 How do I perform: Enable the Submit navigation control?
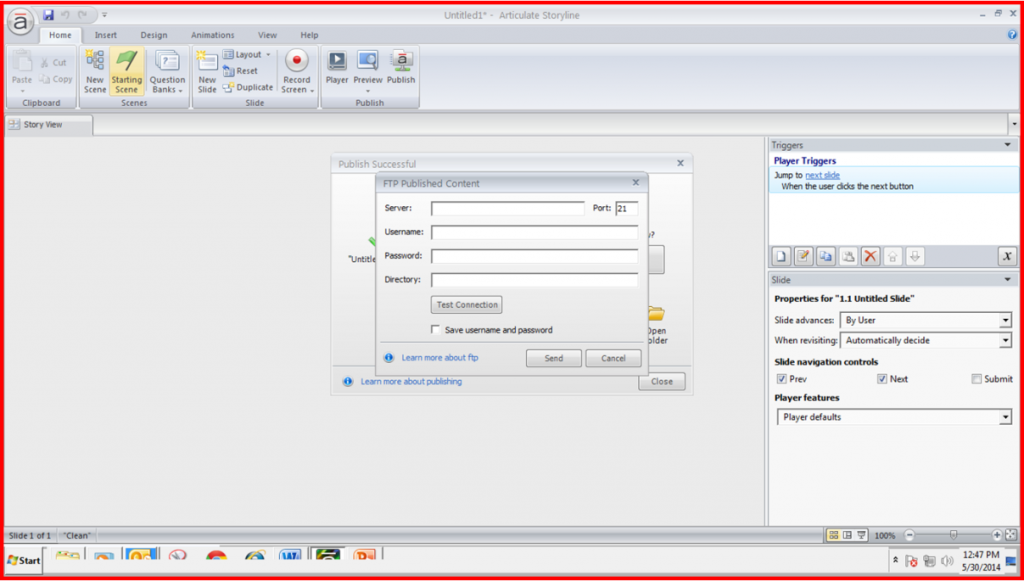[976, 379]
